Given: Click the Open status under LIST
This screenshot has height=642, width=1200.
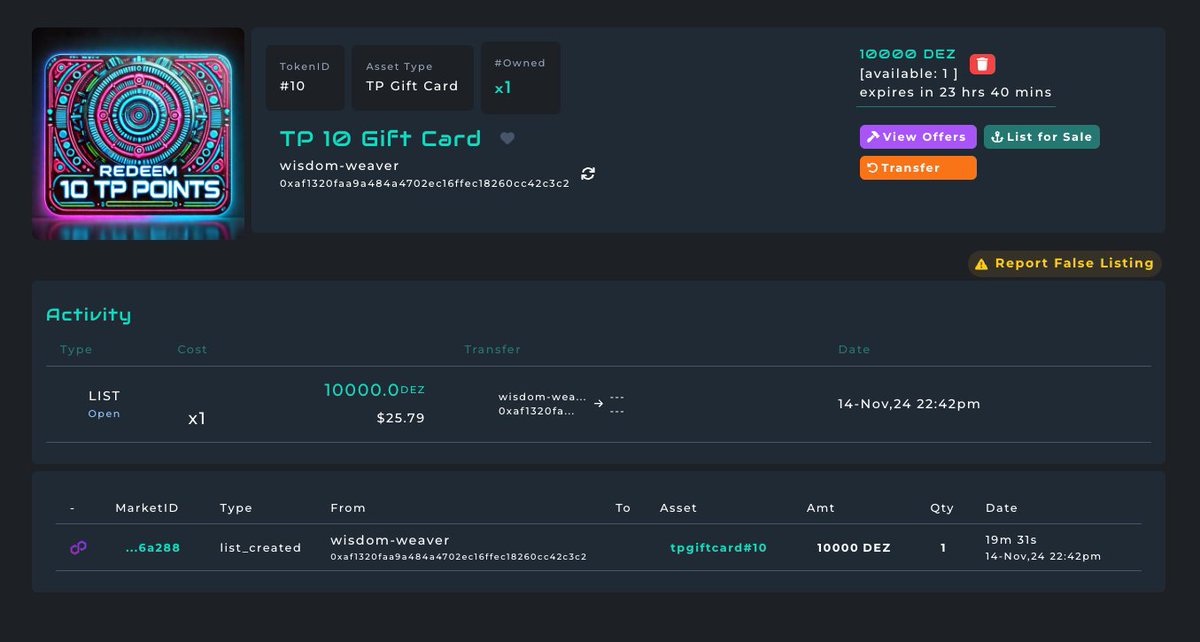Looking at the screenshot, I should [104, 413].
